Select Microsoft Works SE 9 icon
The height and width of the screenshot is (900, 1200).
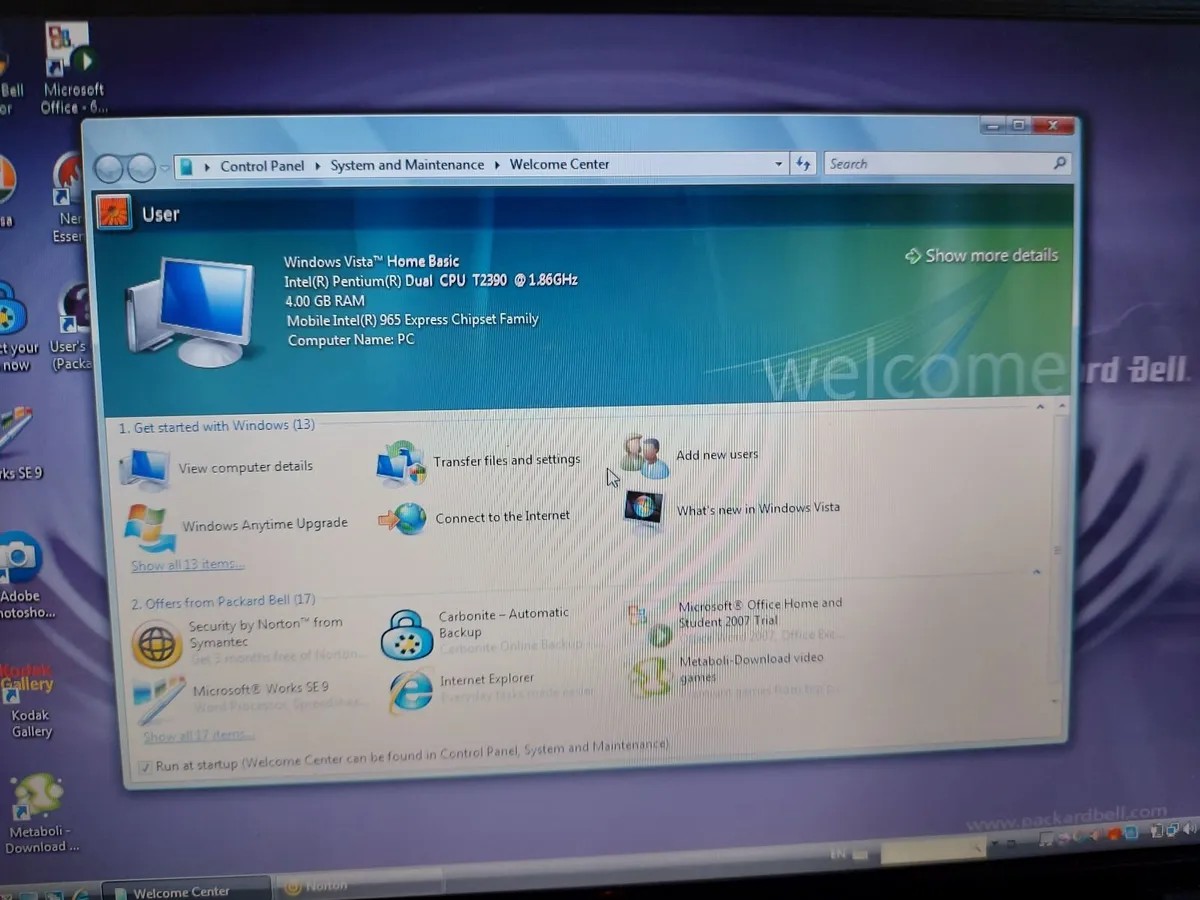pyautogui.click(x=160, y=700)
